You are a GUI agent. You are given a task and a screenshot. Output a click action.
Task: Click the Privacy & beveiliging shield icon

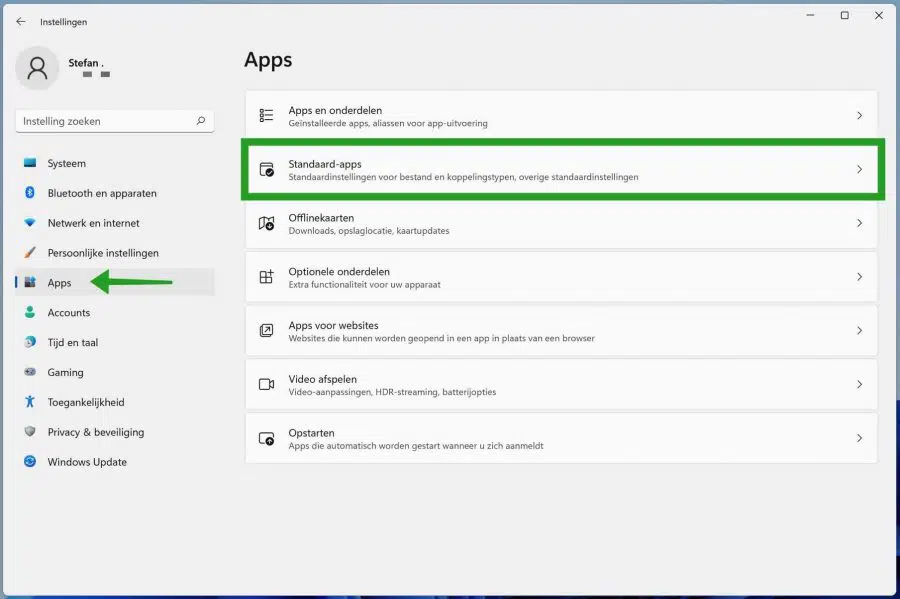tap(30, 431)
